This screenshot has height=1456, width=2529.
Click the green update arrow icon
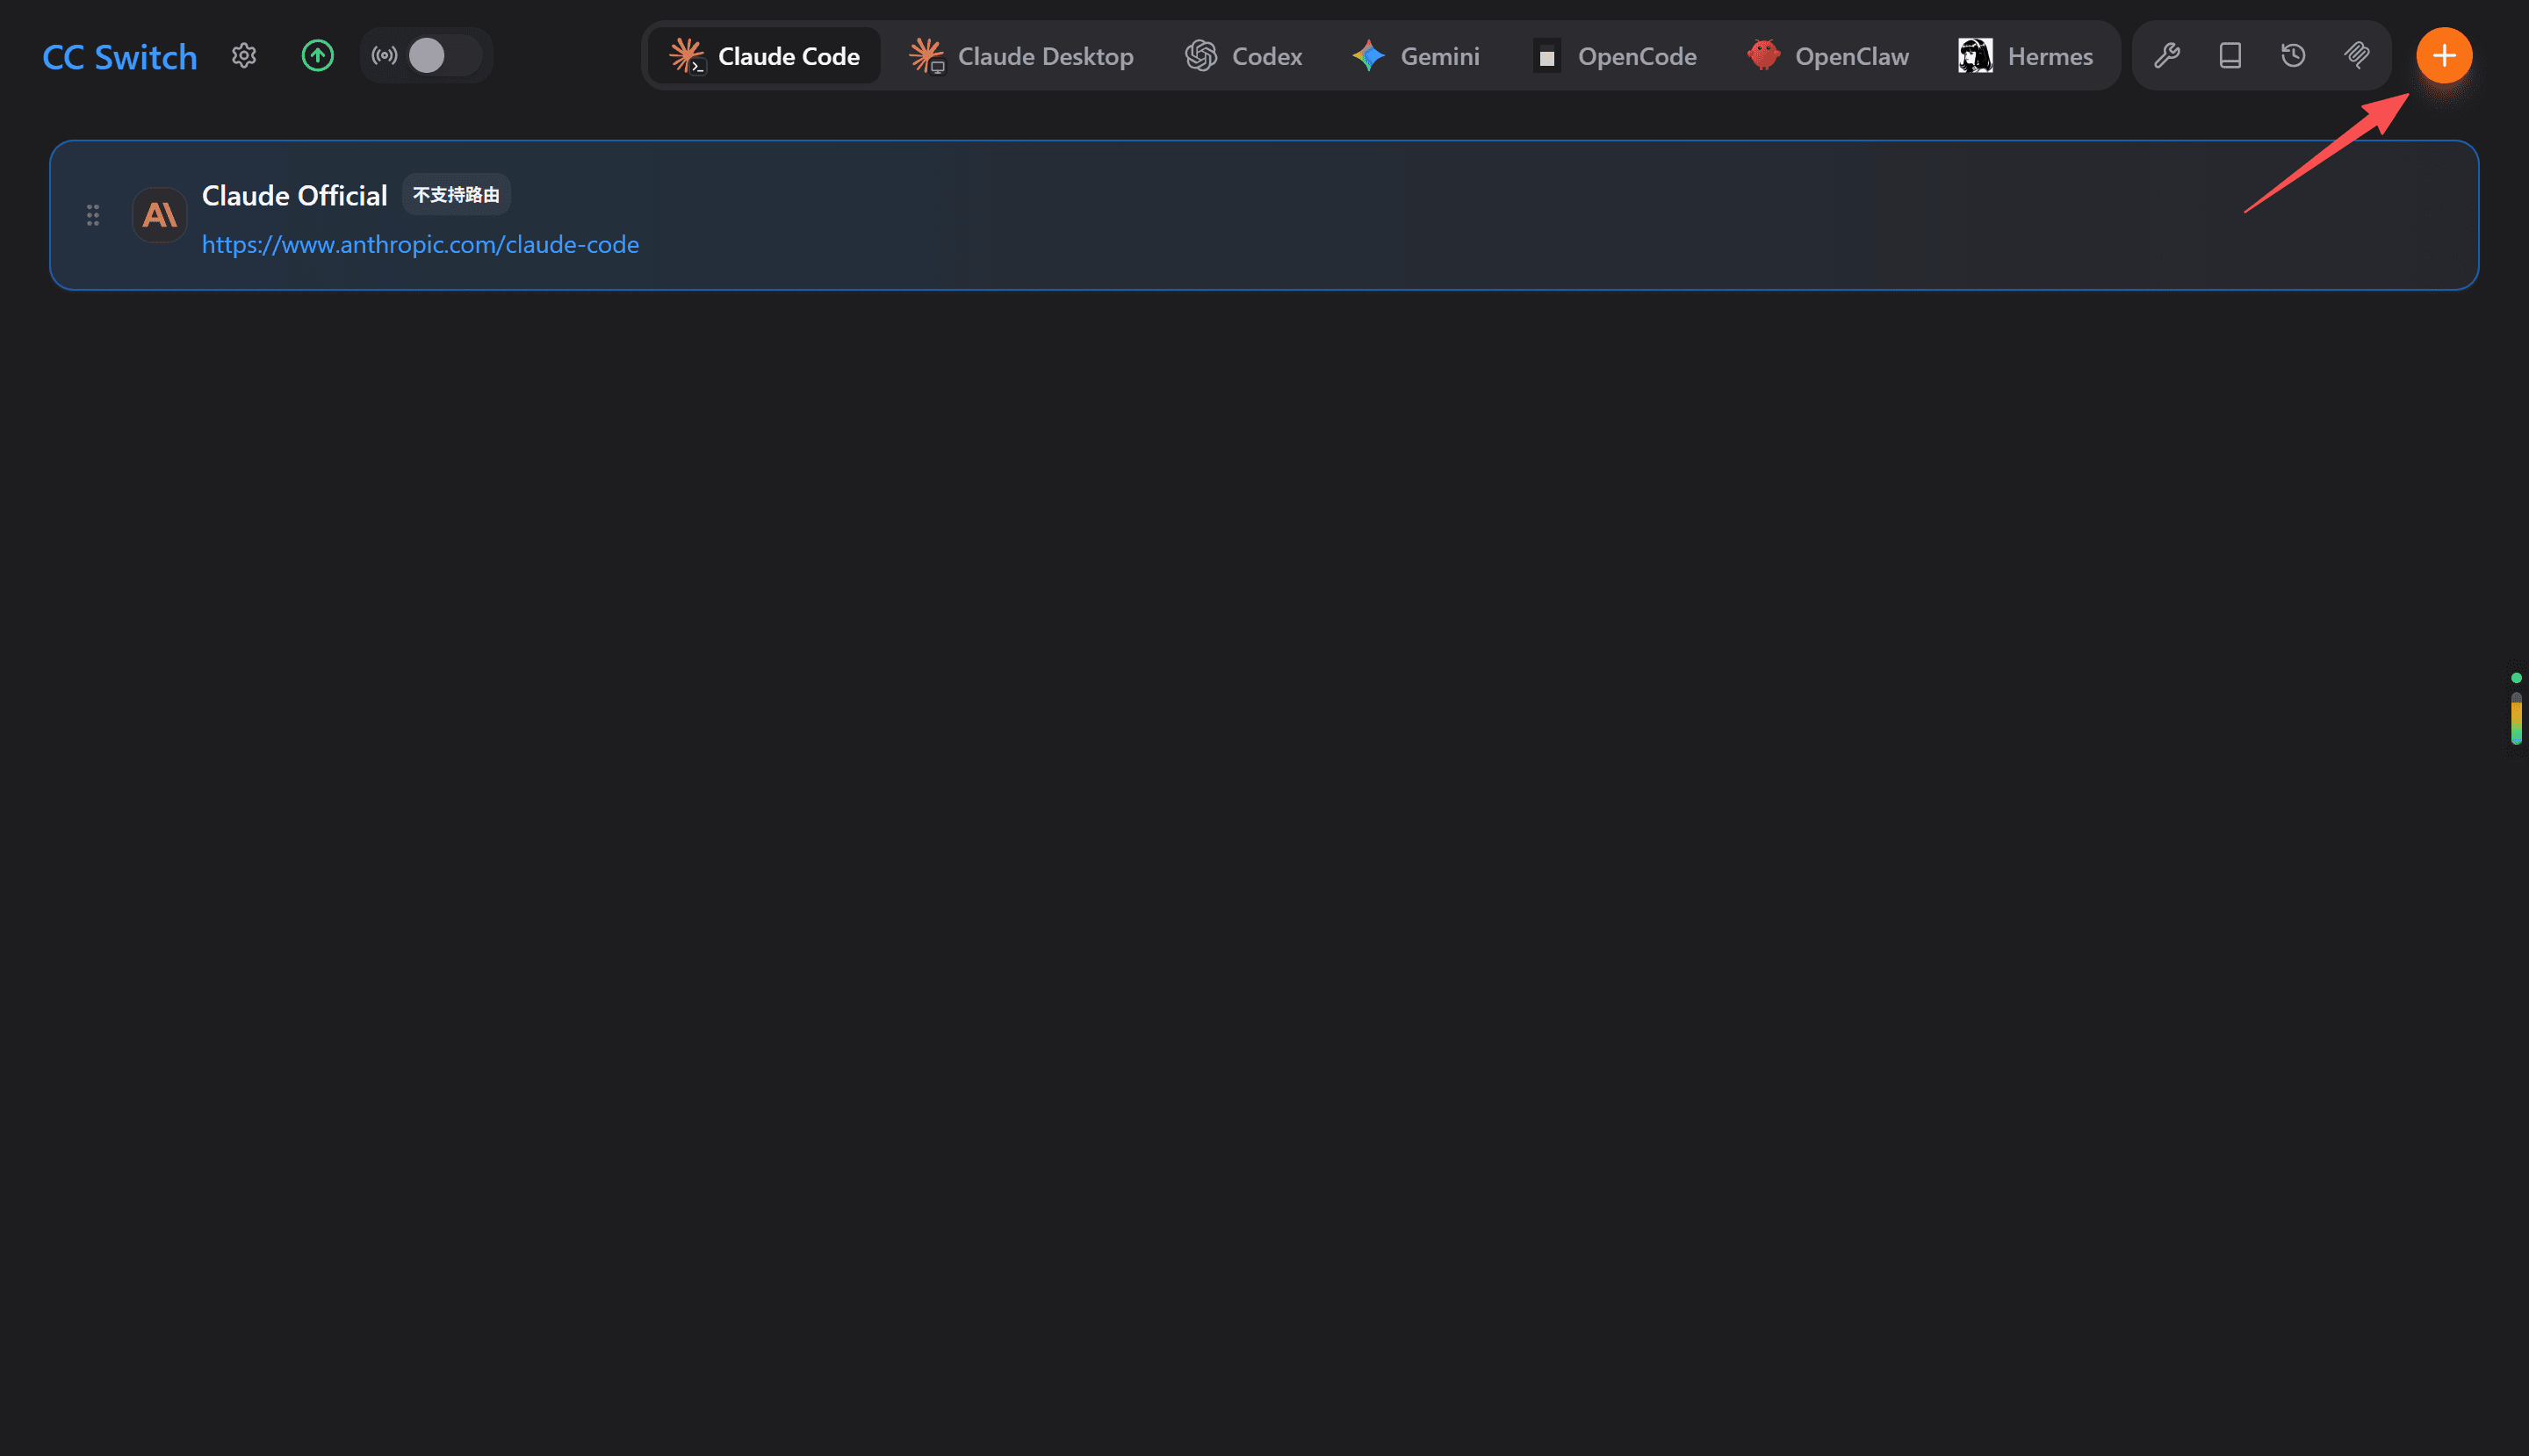pos(318,55)
